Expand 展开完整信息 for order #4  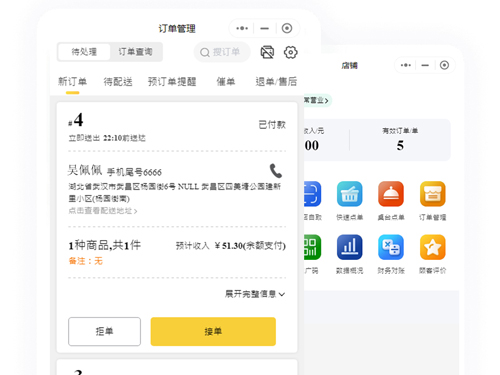pos(255,294)
